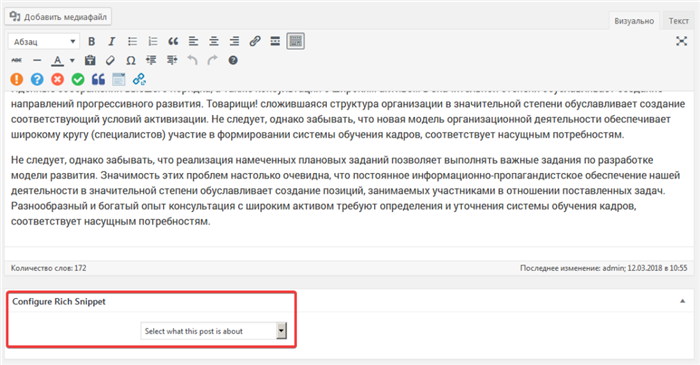Click the word 'Товарищи!' in the text
Screen dimensions: 700x365
pos(231,104)
